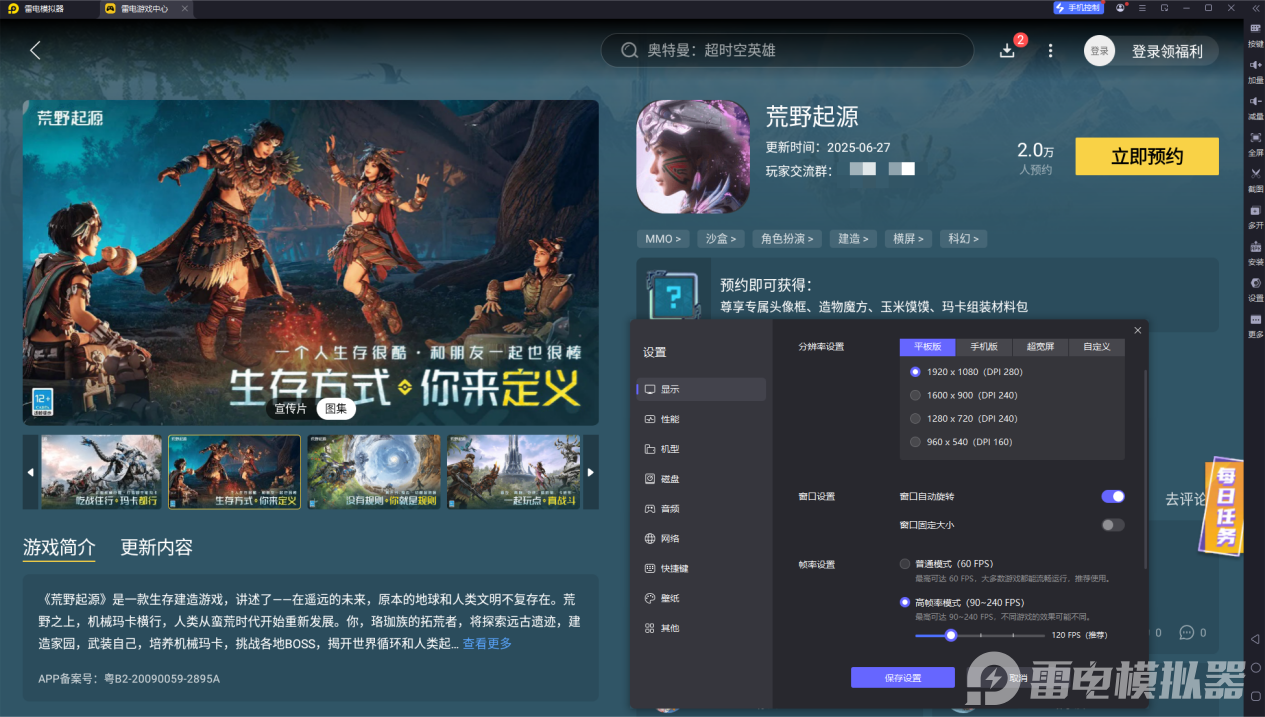Viewport: 1265px width, 717px height.
Task: Open 网络 settings section
Action: click(701, 539)
